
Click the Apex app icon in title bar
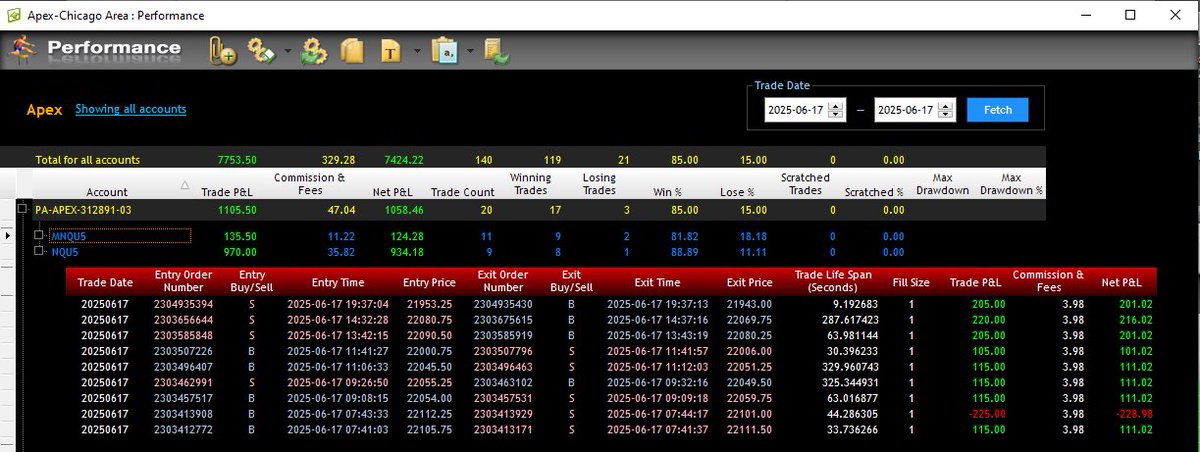tap(15, 15)
